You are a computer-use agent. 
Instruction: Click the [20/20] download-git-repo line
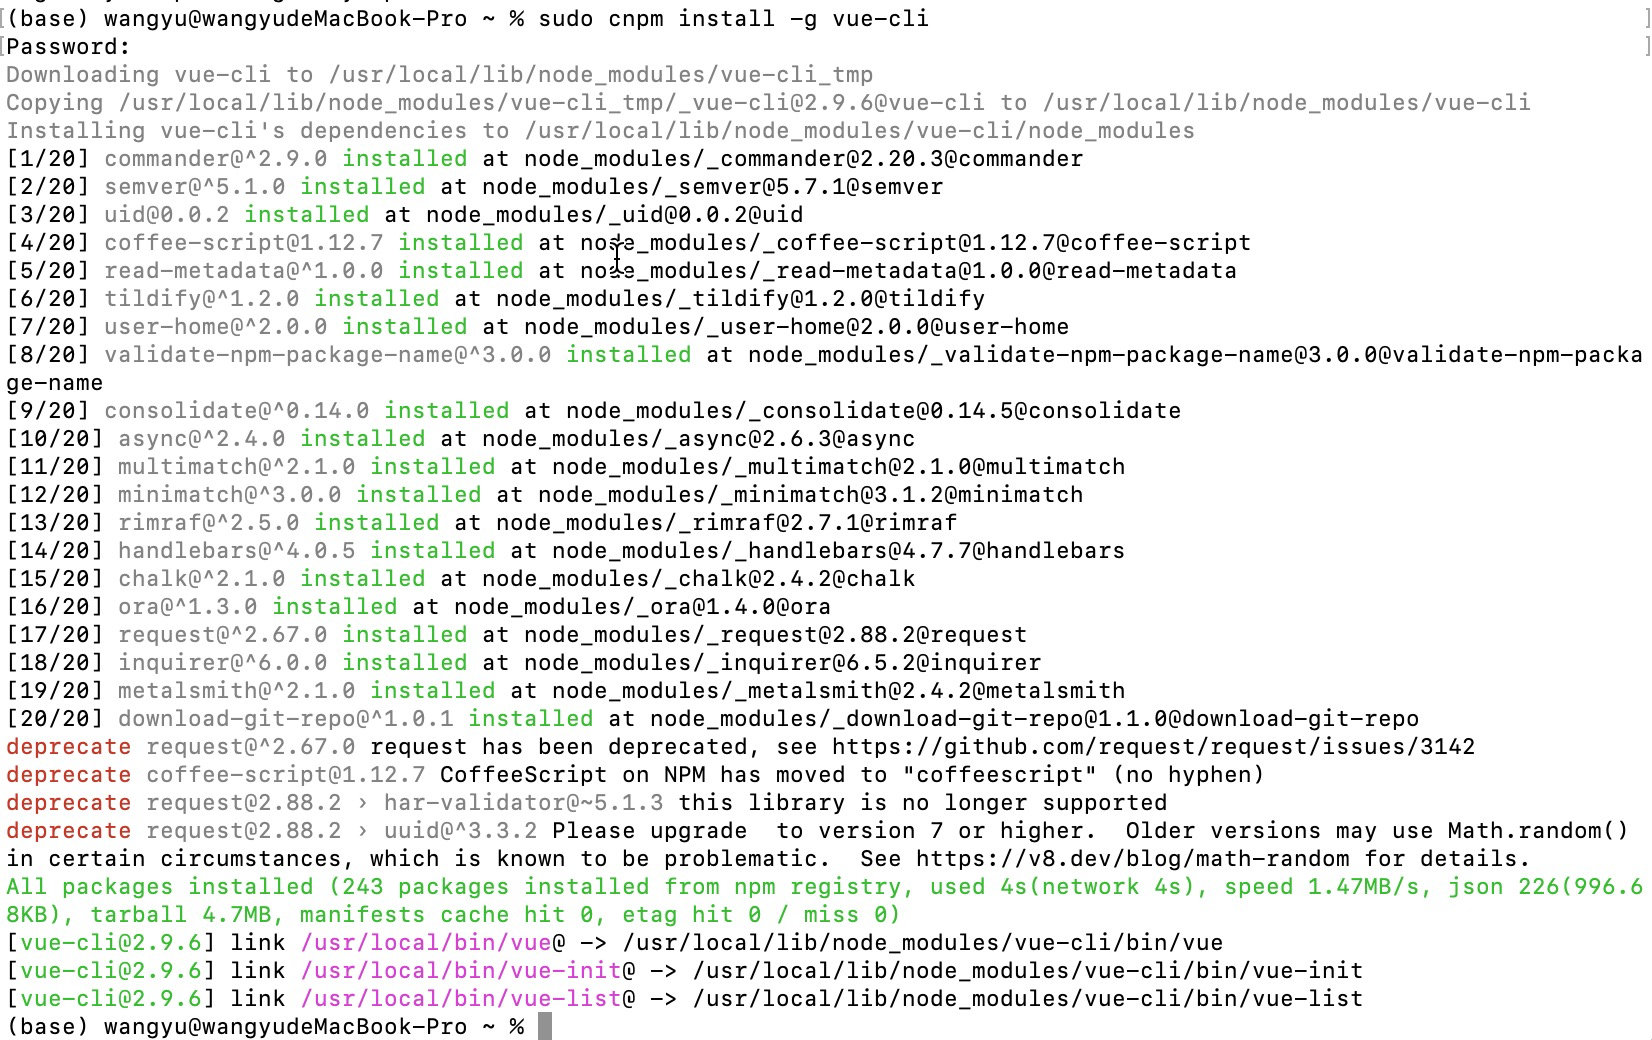[712, 719]
